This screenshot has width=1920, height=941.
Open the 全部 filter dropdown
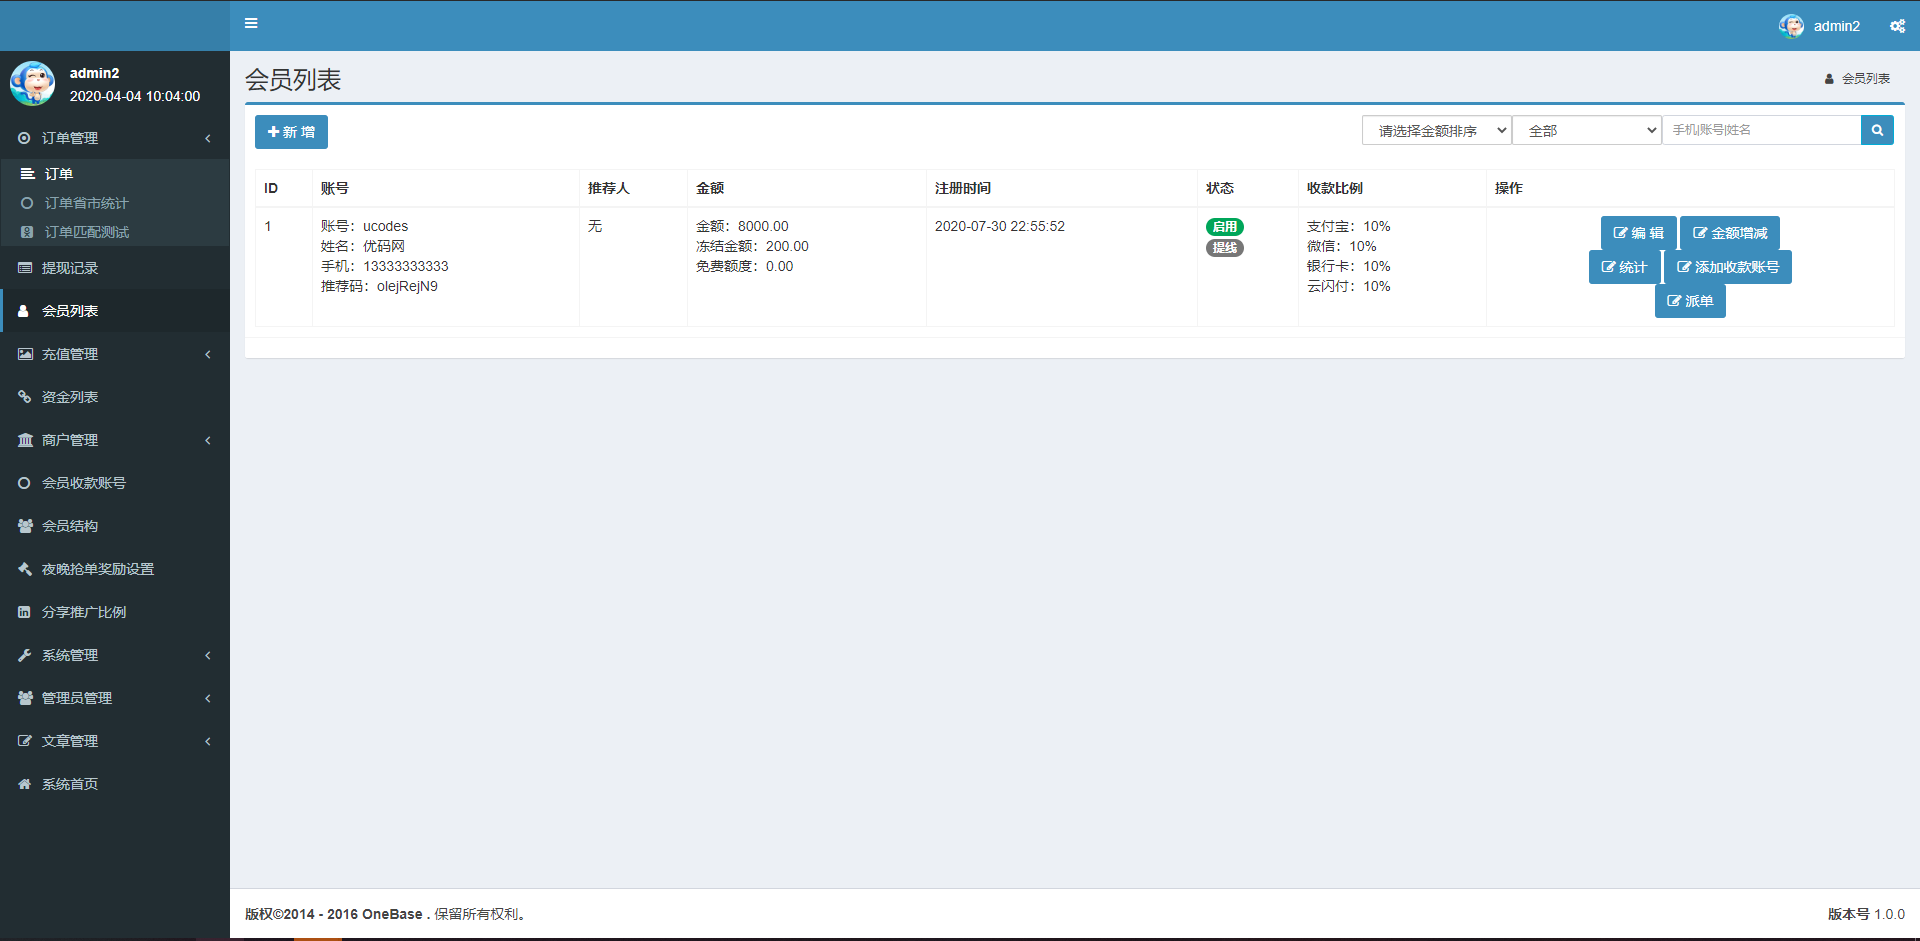tap(1586, 129)
